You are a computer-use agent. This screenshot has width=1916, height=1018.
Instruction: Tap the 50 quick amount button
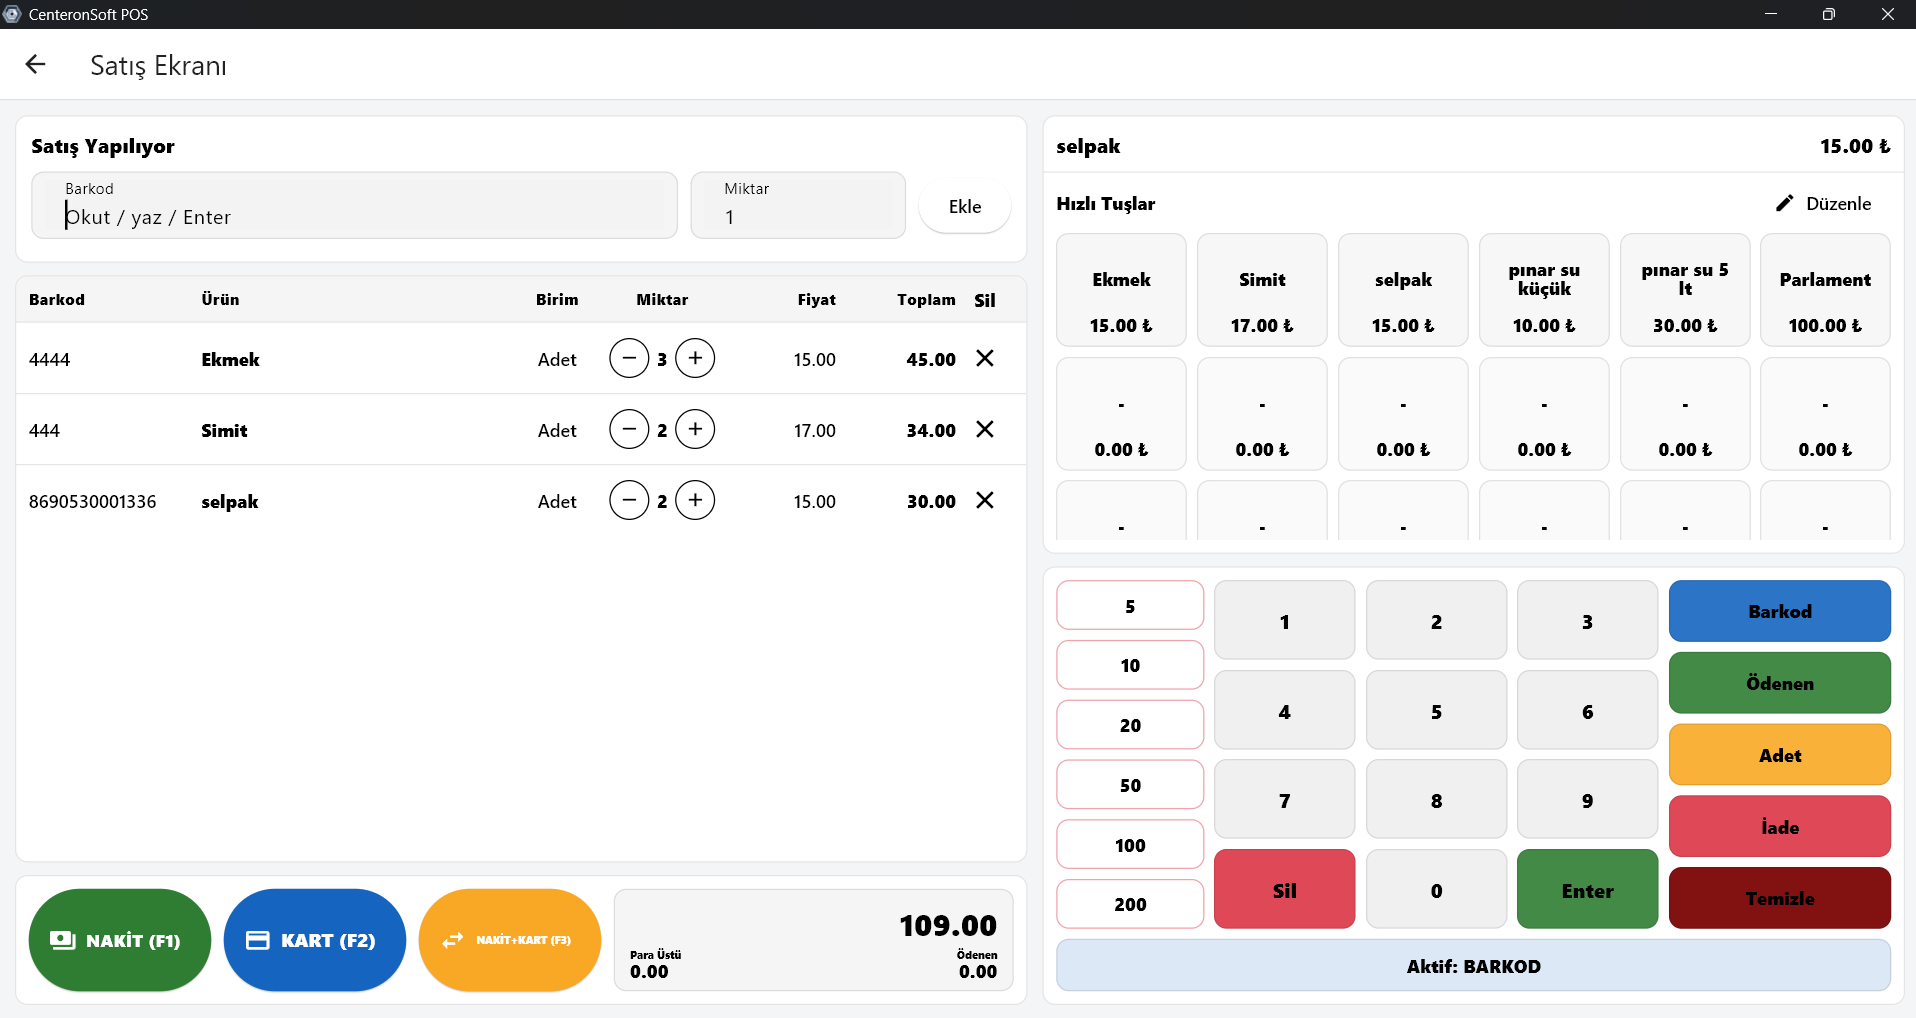click(1130, 785)
